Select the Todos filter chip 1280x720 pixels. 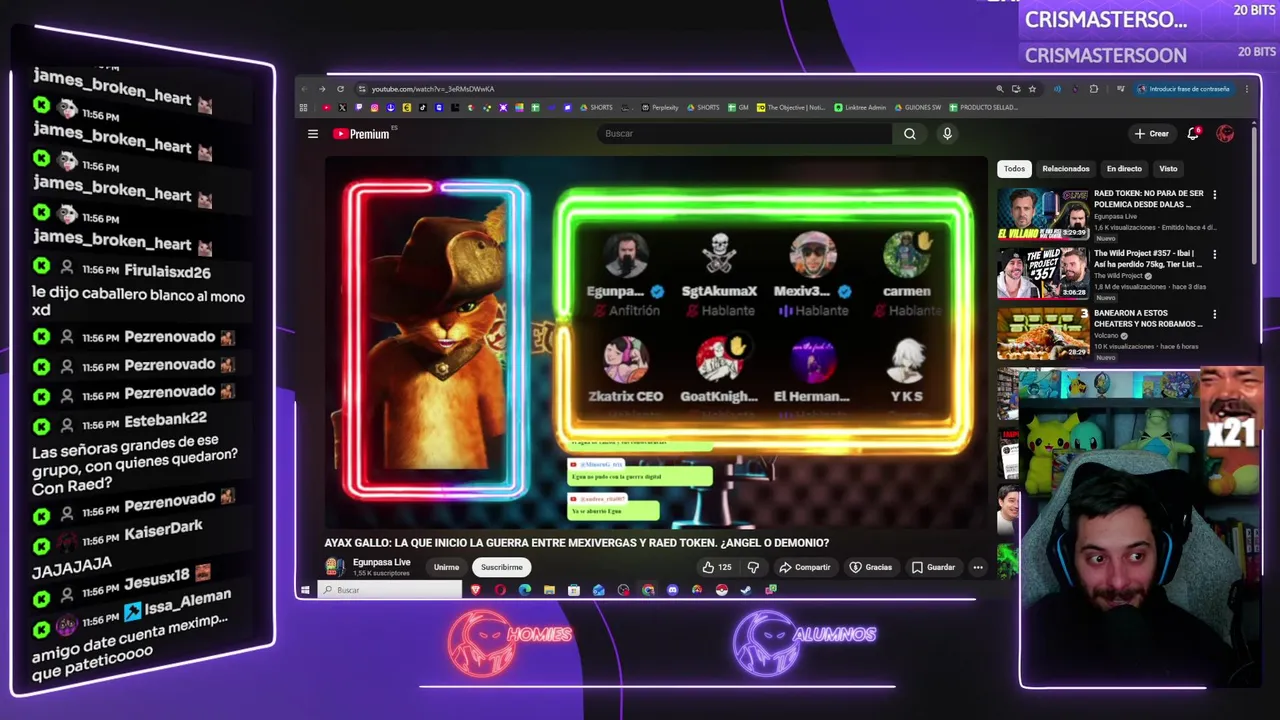1014,169
